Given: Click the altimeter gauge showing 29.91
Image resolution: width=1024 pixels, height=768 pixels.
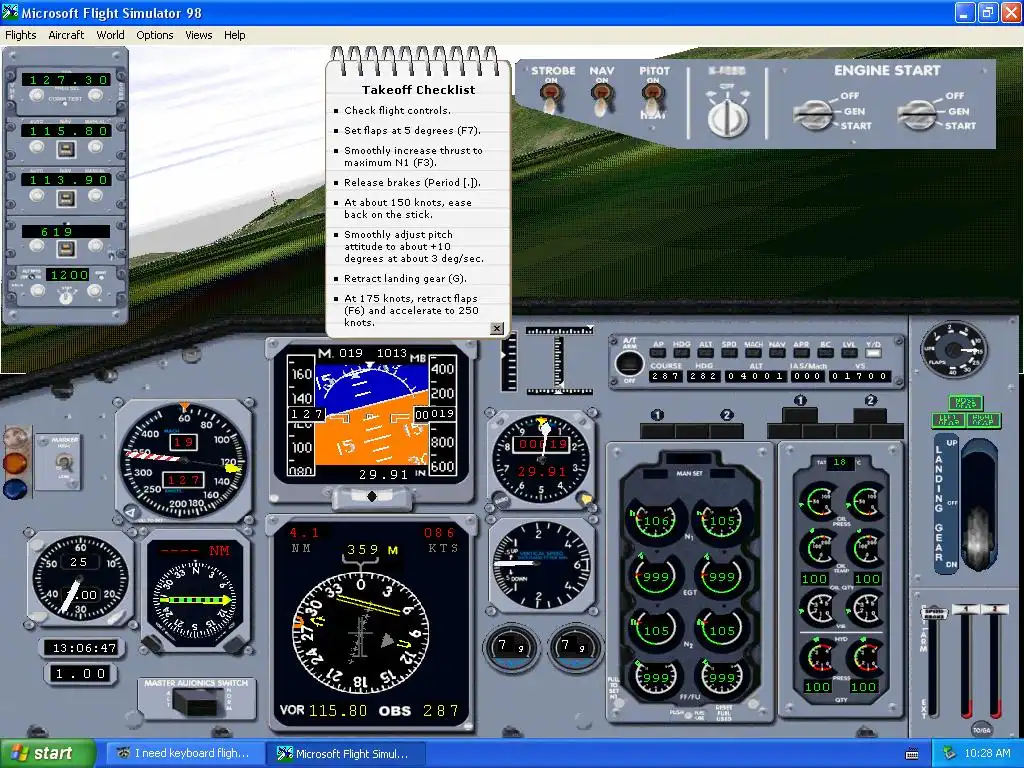Looking at the screenshot, I should point(541,460).
